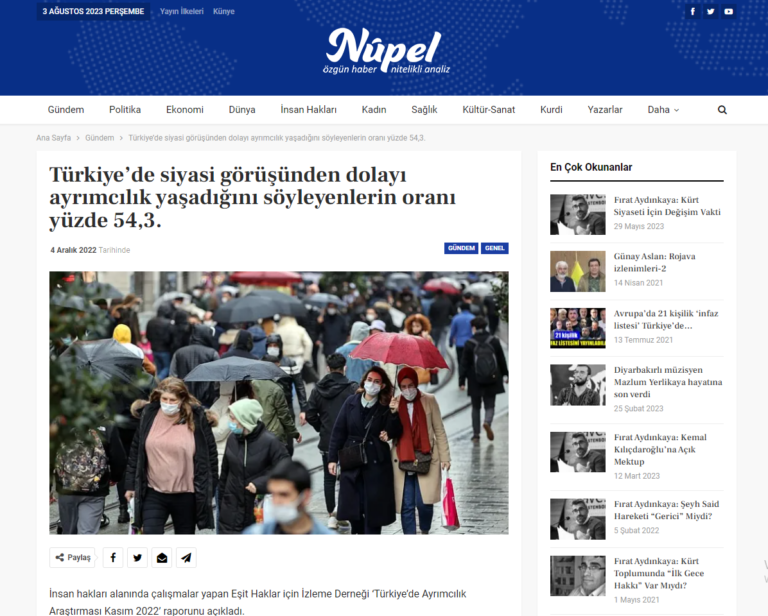This screenshot has width=768, height=616.
Task: Click the GENEL category tag
Action: [495, 248]
